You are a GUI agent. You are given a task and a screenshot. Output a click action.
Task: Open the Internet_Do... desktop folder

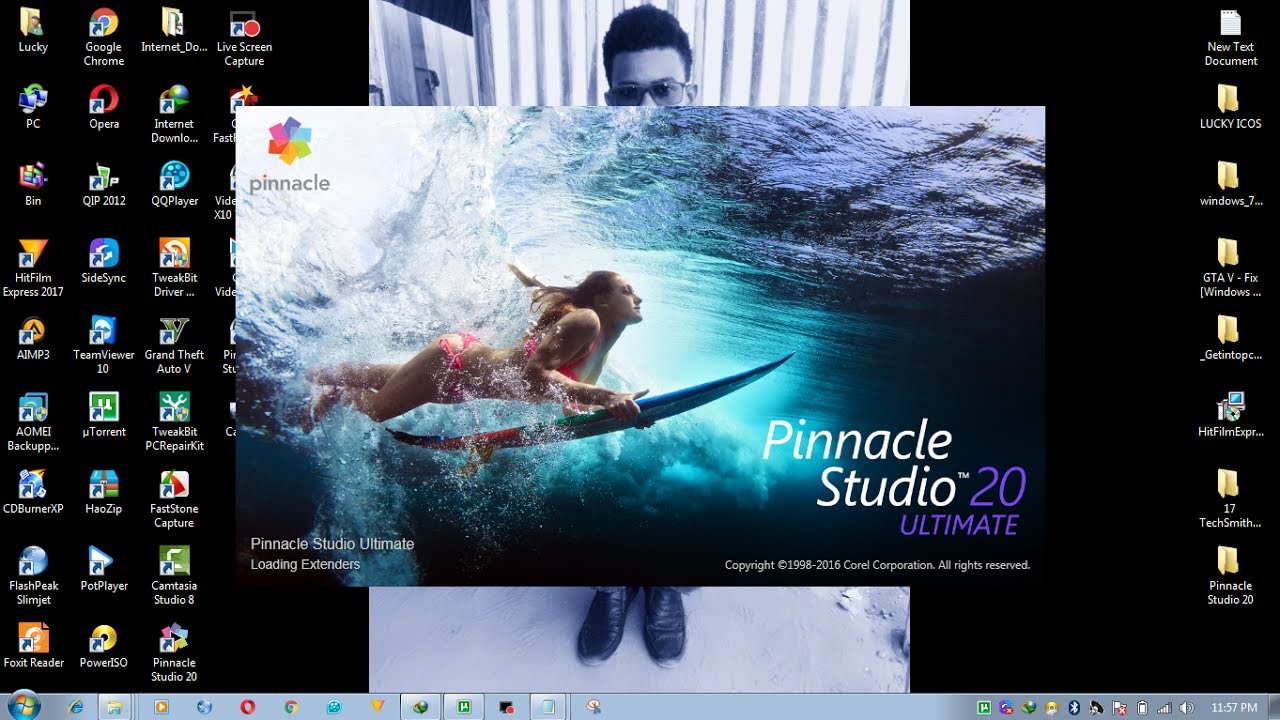[174, 31]
